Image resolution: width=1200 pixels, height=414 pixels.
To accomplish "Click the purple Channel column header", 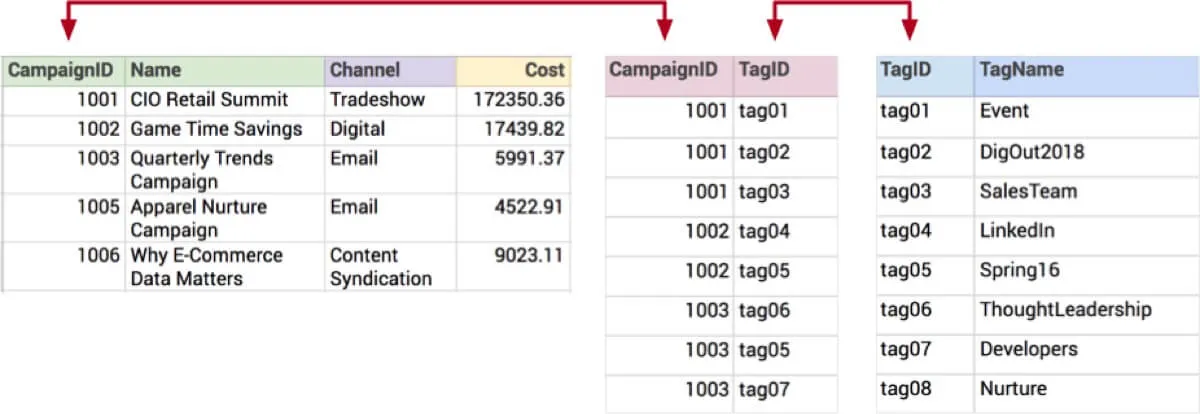I will click(x=390, y=70).
